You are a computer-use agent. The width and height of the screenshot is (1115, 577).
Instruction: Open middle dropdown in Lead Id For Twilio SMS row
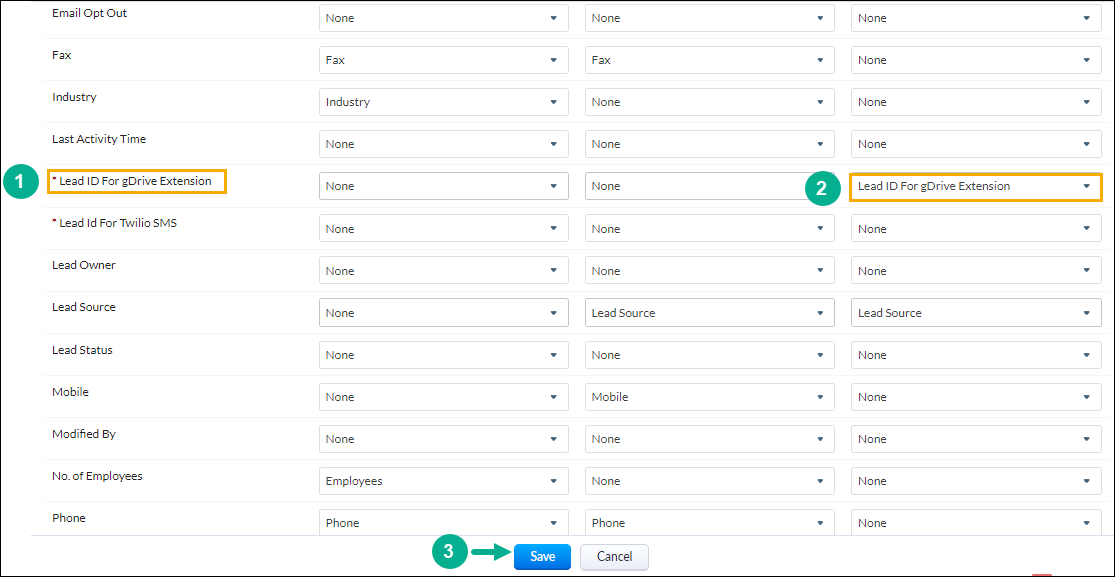pos(710,228)
